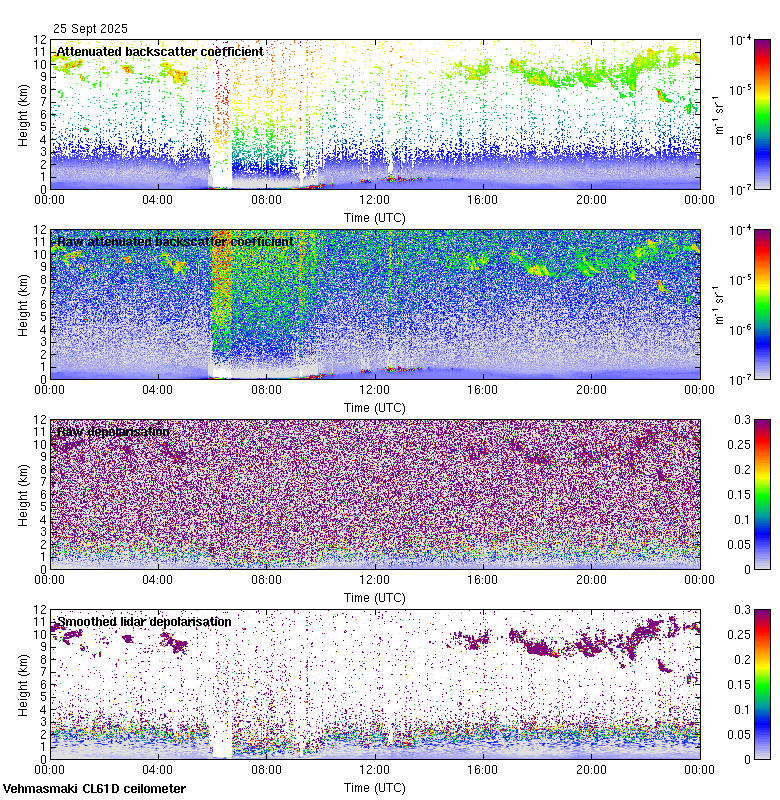Image resolution: width=780 pixels, height=800 pixels.
Task: Click the 'Time (UTC)' label under the top plot
Action: (x=374, y=218)
